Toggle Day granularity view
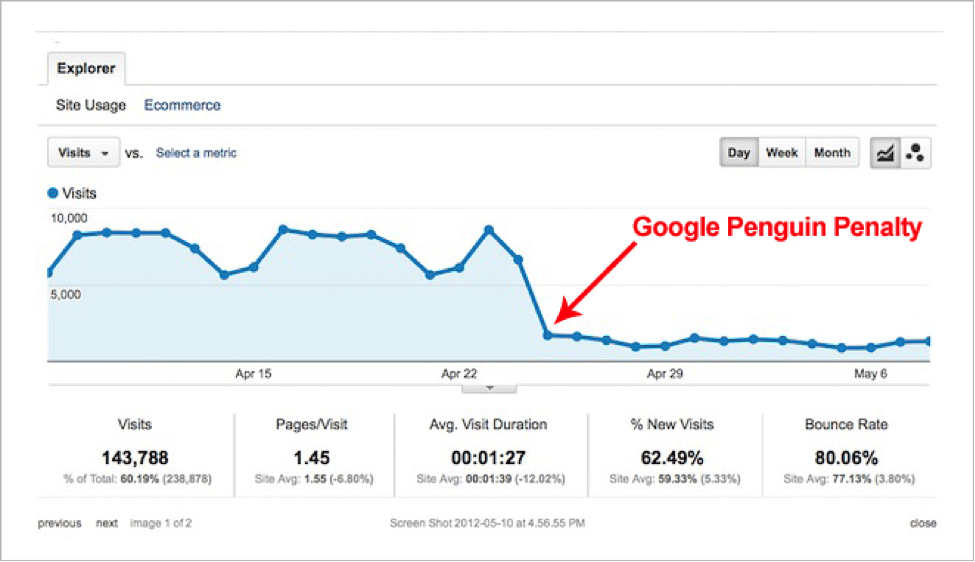This screenshot has height=562, width=975. (x=739, y=153)
